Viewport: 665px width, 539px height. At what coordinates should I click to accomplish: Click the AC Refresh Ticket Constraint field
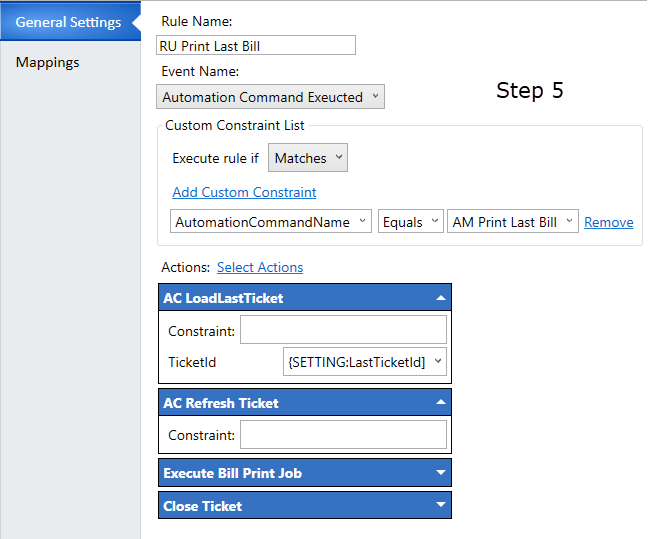pyautogui.click(x=343, y=434)
